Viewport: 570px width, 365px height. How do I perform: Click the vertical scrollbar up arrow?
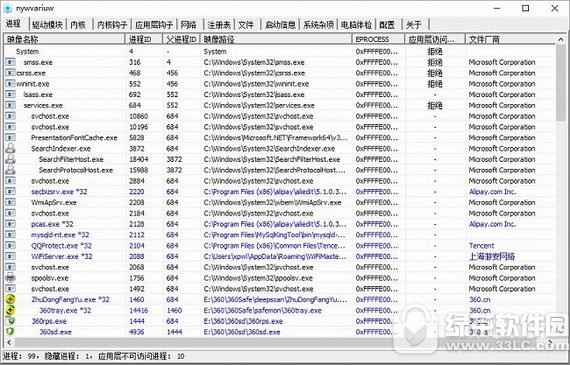[561, 39]
